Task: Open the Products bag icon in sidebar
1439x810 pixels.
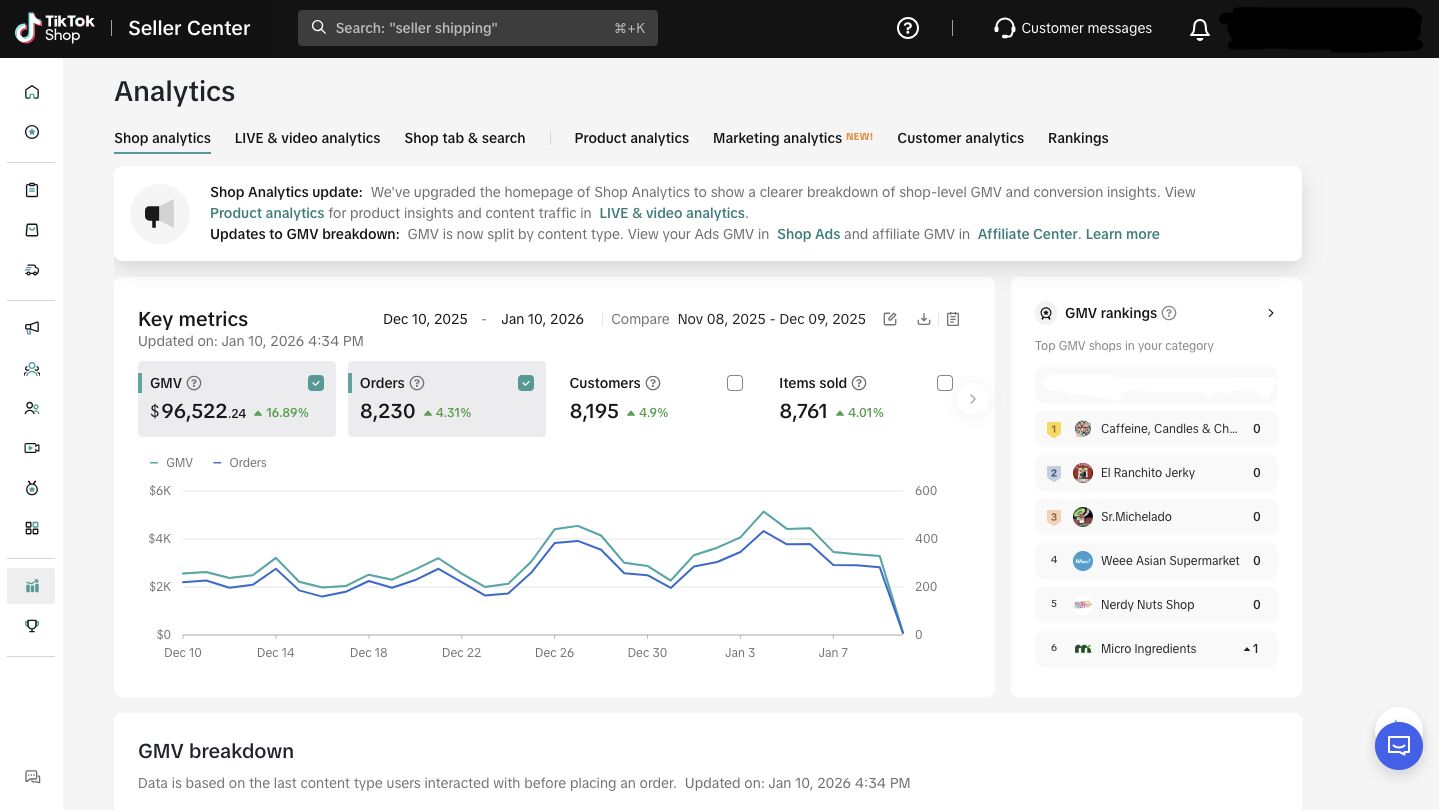Action: coord(32,230)
